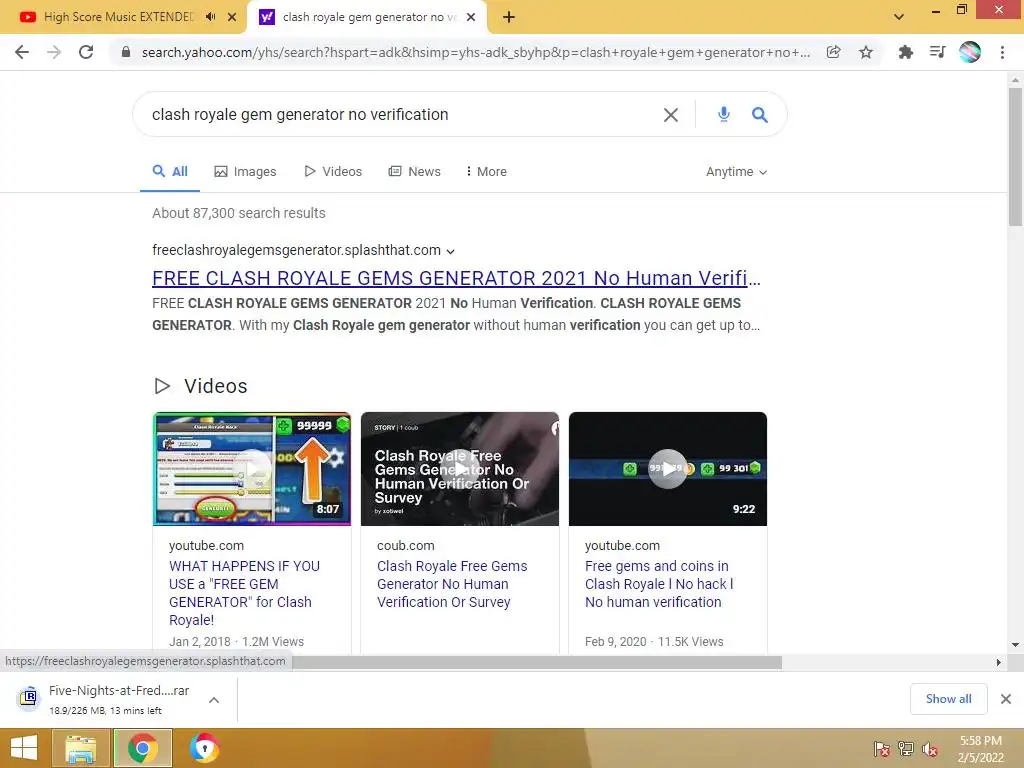Open the More search options menu
This screenshot has width=1024, height=768.
(487, 172)
